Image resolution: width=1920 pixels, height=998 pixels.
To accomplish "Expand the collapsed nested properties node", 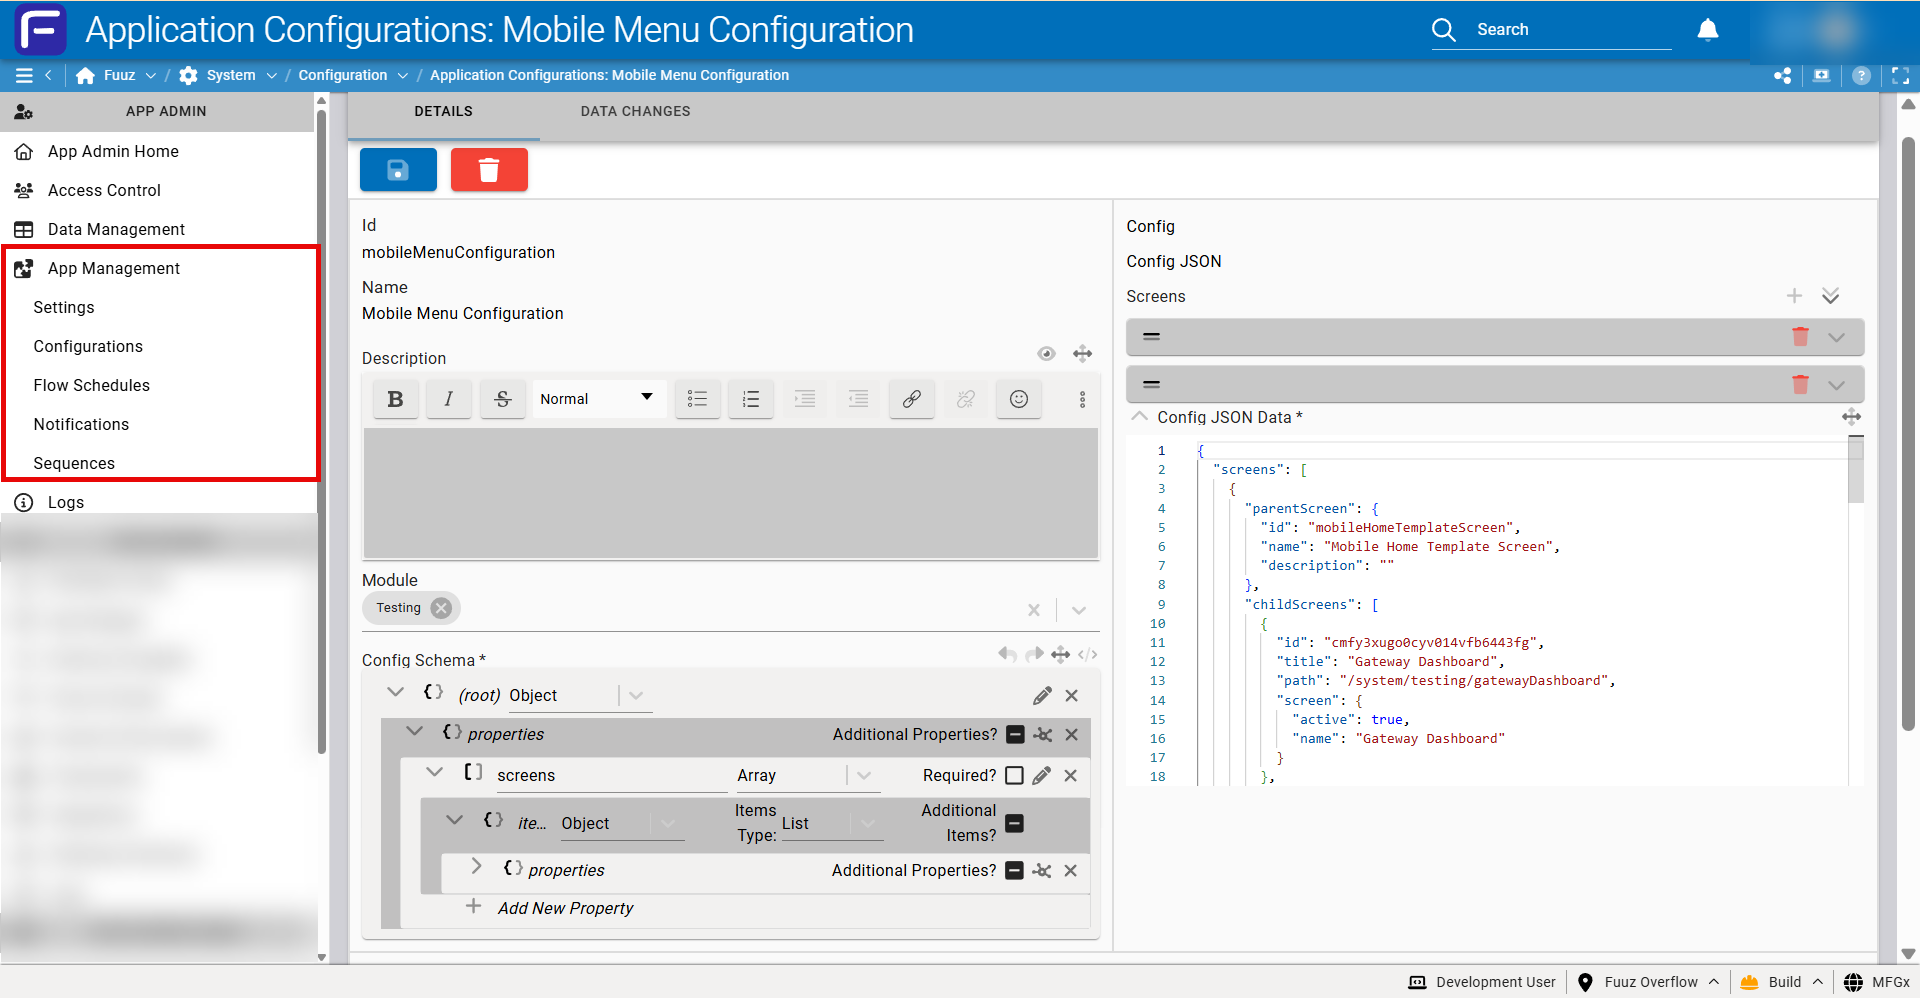I will pyautogui.click(x=477, y=866).
